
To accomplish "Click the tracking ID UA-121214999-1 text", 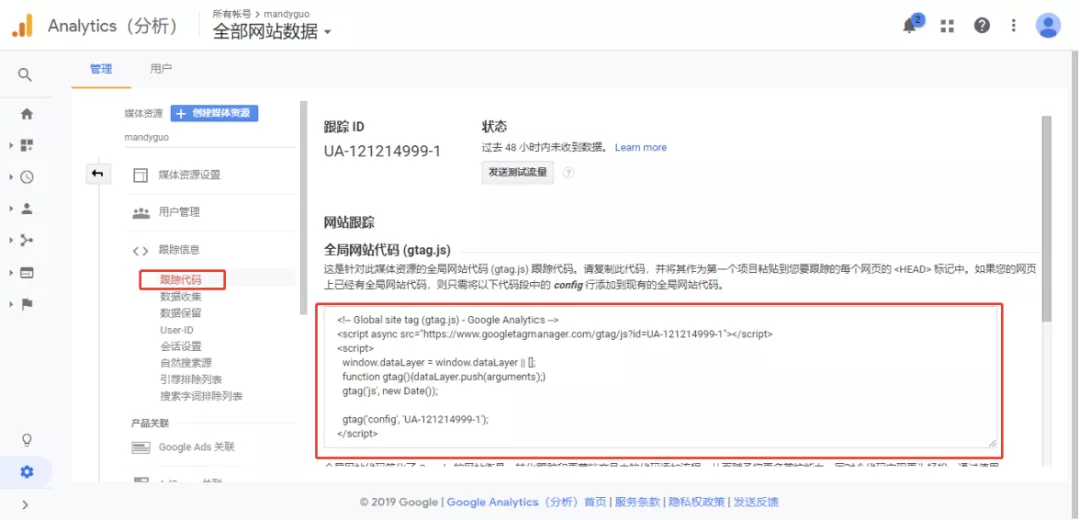I will tap(382, 151).
